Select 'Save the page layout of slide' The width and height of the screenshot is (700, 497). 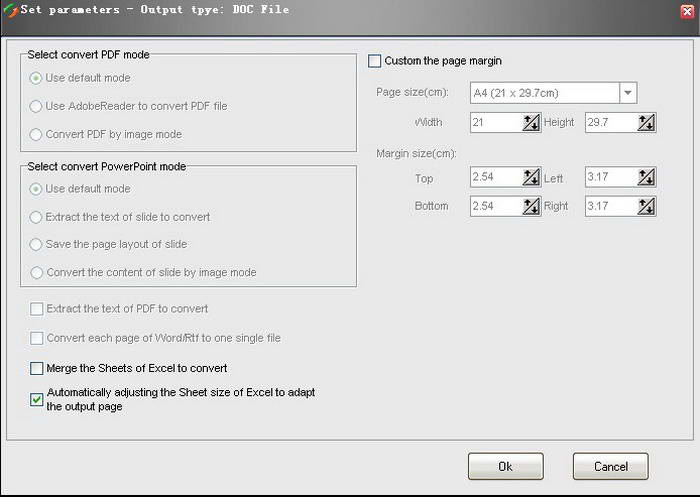(36, 244)
